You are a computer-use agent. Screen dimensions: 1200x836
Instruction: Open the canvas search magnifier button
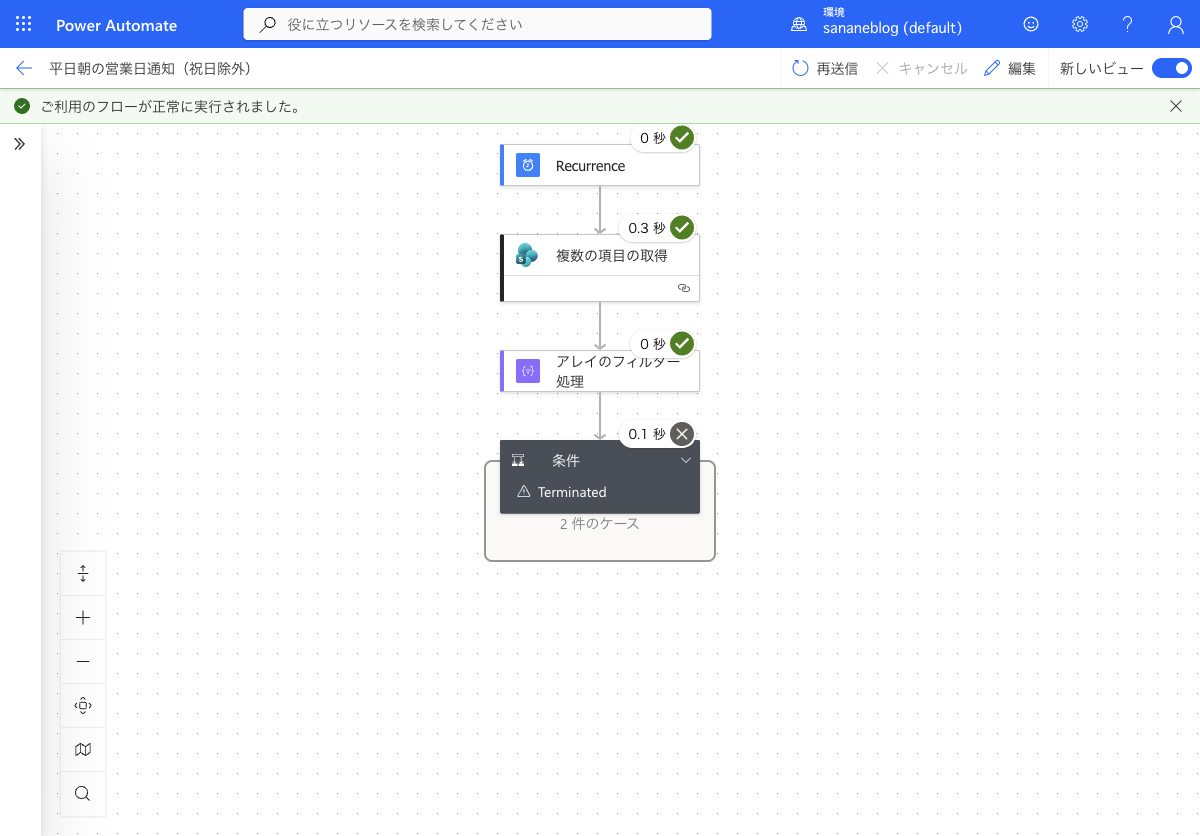coord(83,794)
